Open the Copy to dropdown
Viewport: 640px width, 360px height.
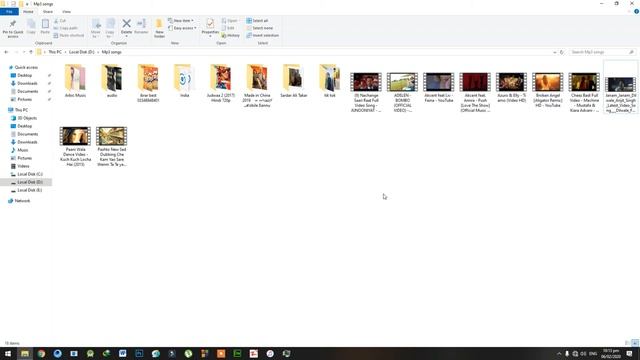point(110,28)
